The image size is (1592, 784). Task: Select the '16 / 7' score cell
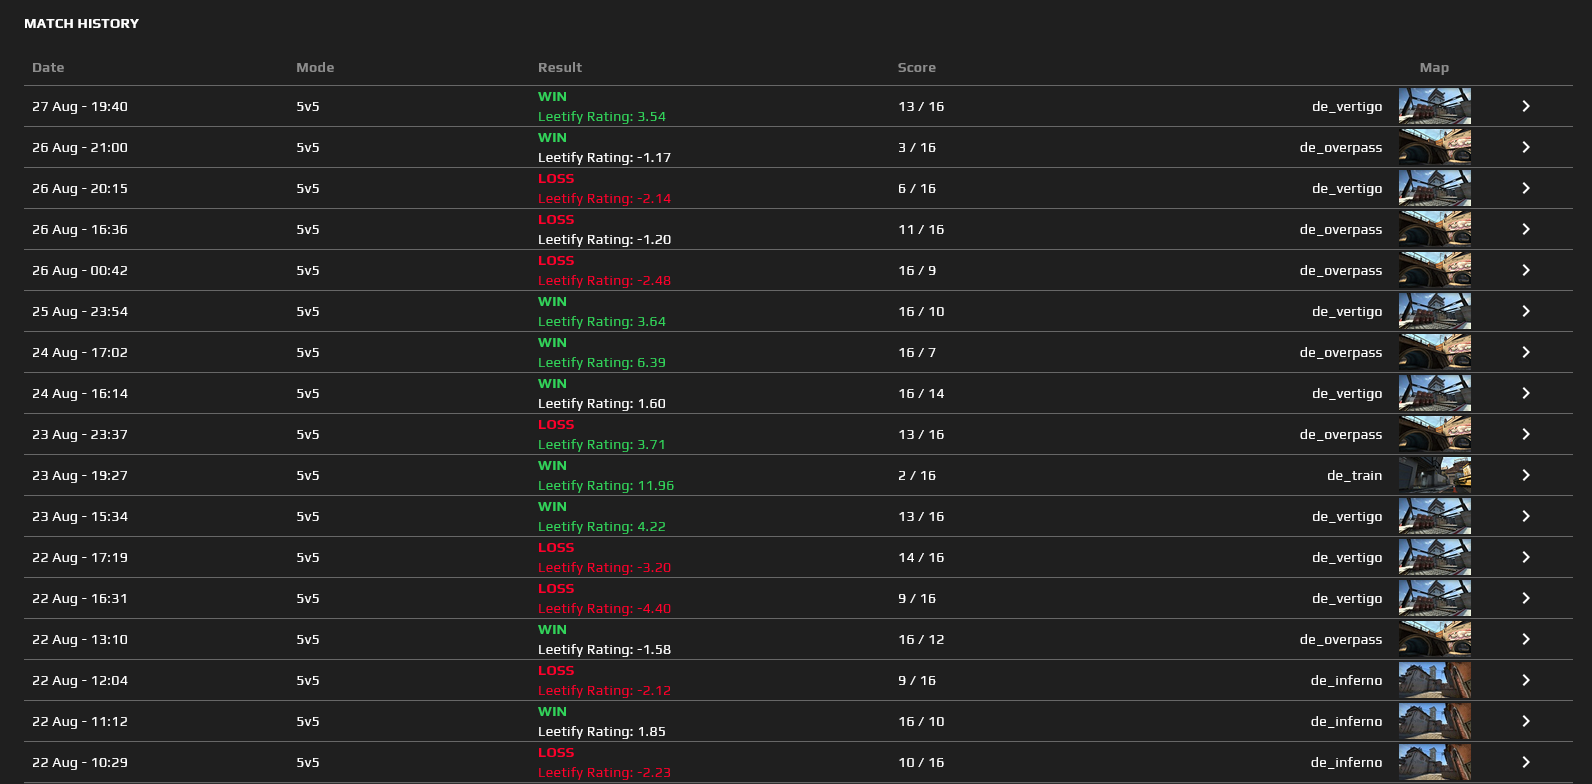pyautogui.click(x=917, y=352)
